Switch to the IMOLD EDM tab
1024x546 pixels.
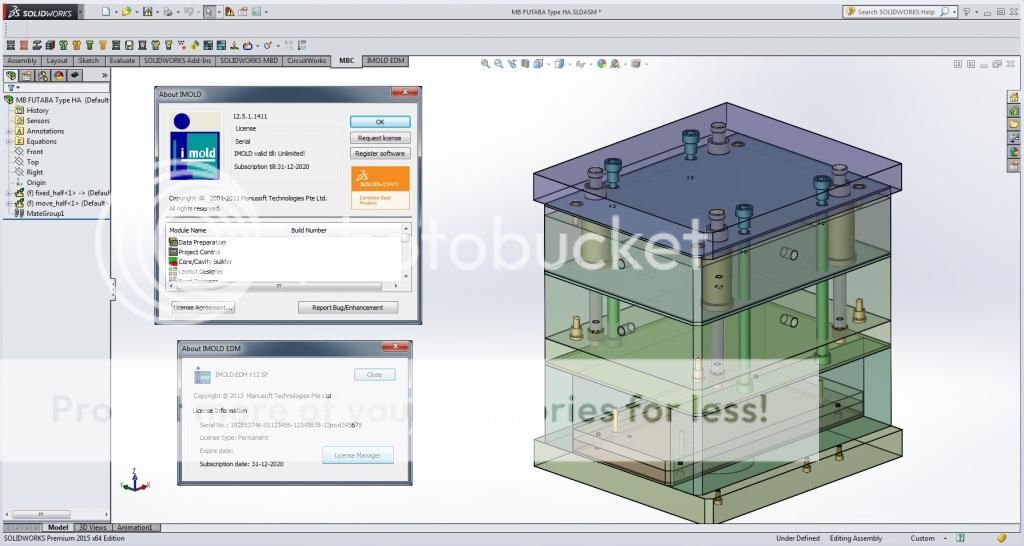[385, 61]
